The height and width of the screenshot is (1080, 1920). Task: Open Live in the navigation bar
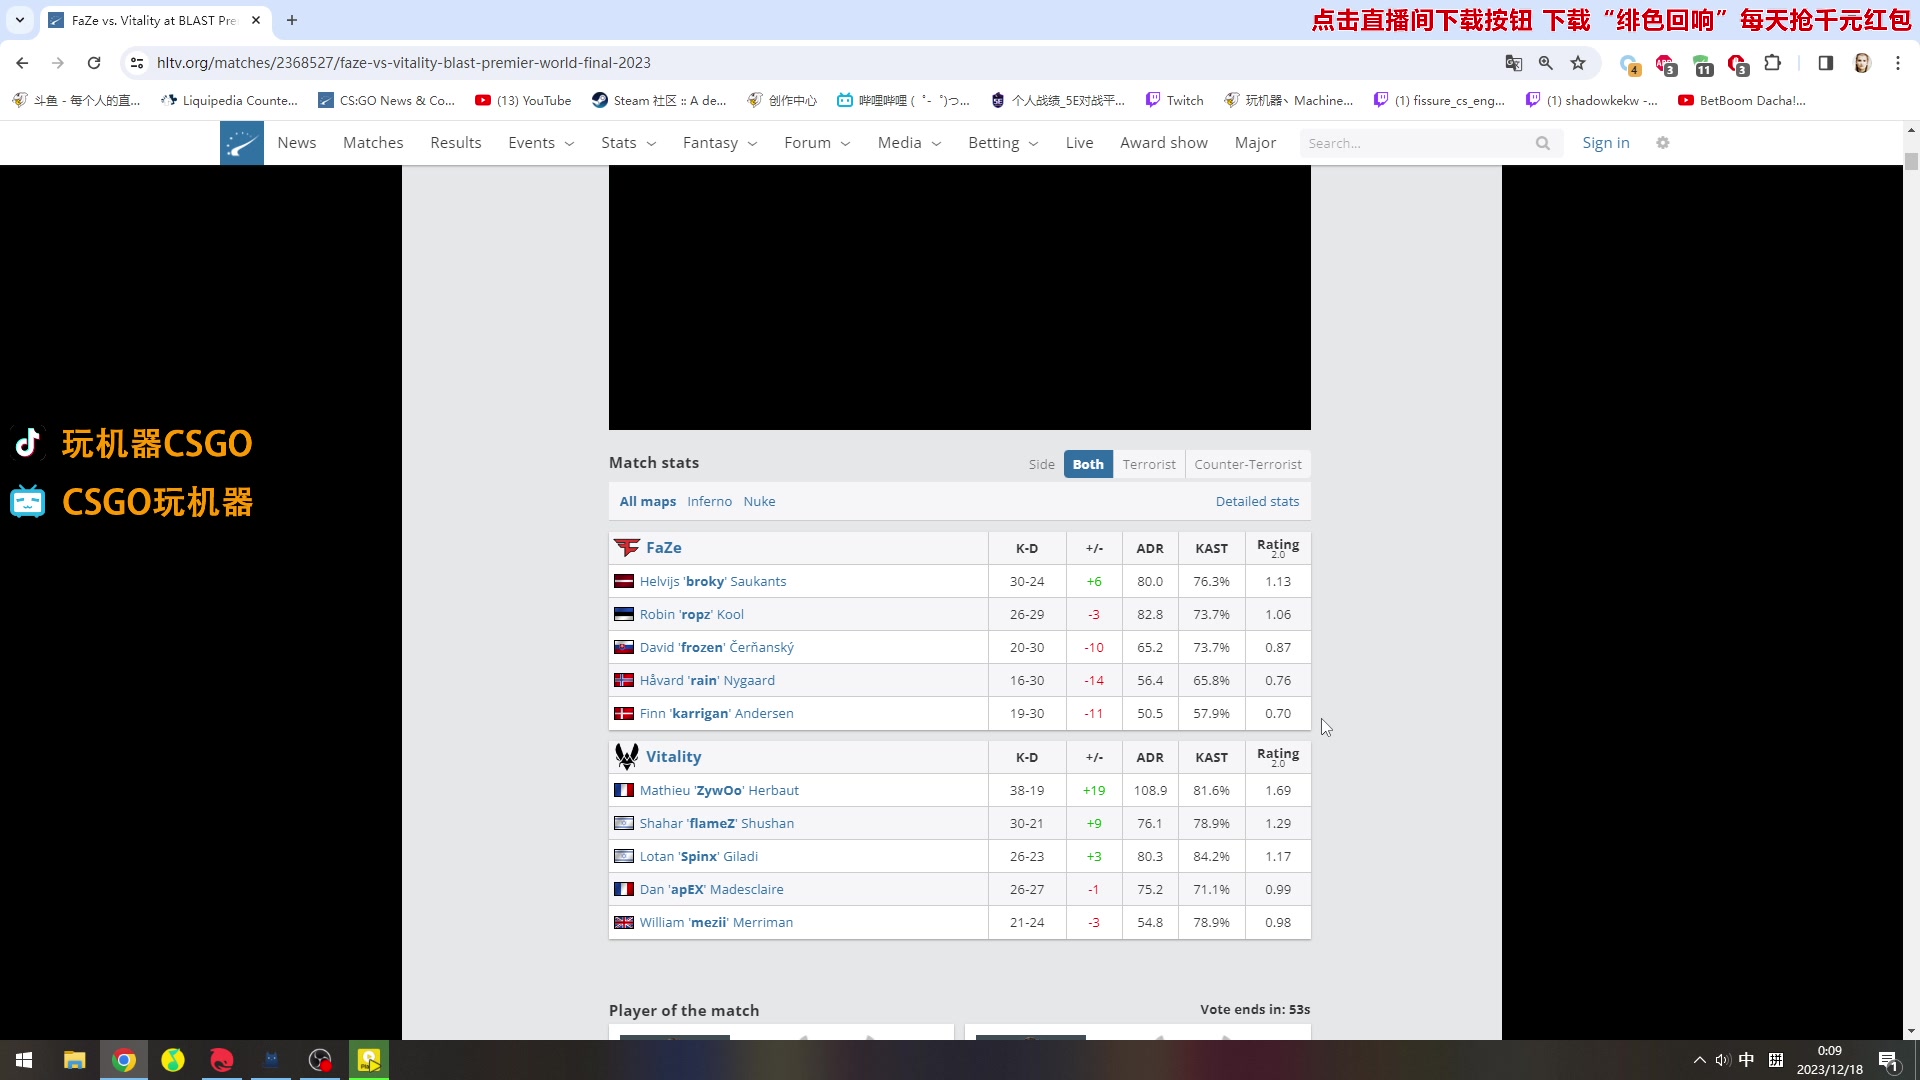pyautogui.click(x=1079, y=143)
